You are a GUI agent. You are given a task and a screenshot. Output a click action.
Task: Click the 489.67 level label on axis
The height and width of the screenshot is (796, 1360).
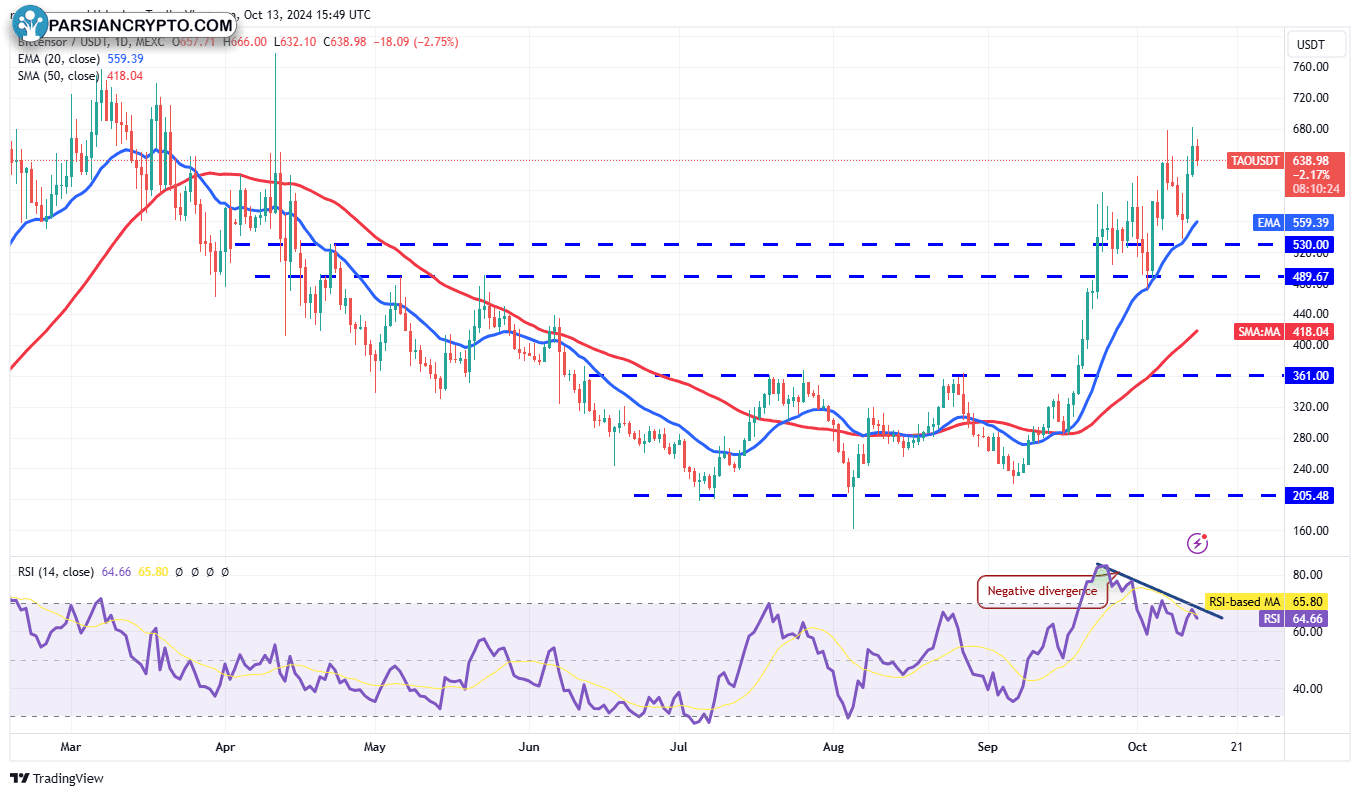[x=1311, y=277]
